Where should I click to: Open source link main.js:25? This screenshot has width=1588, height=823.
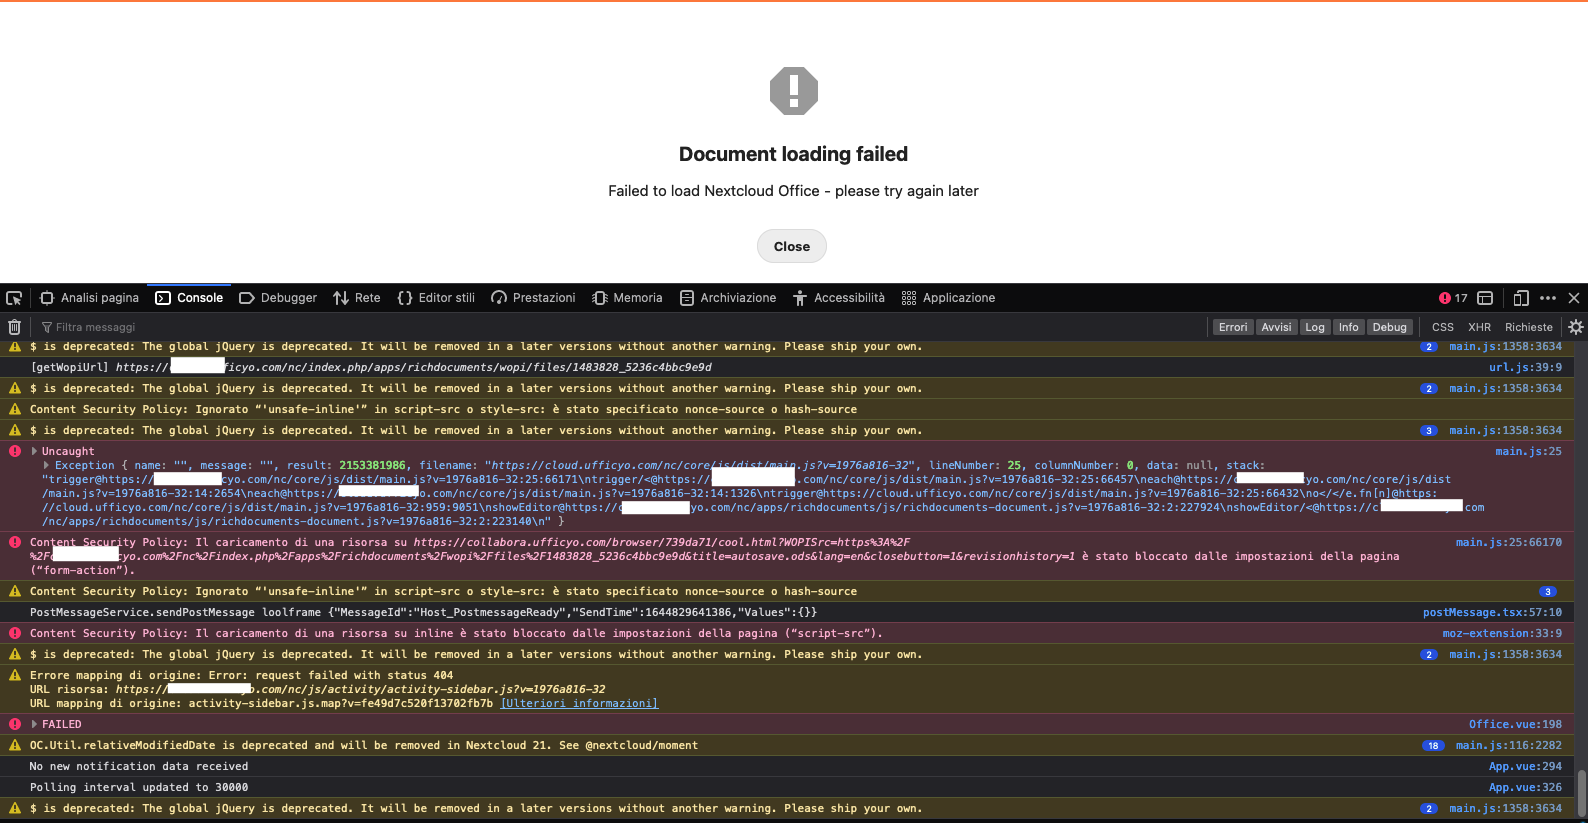(1528, 451)
